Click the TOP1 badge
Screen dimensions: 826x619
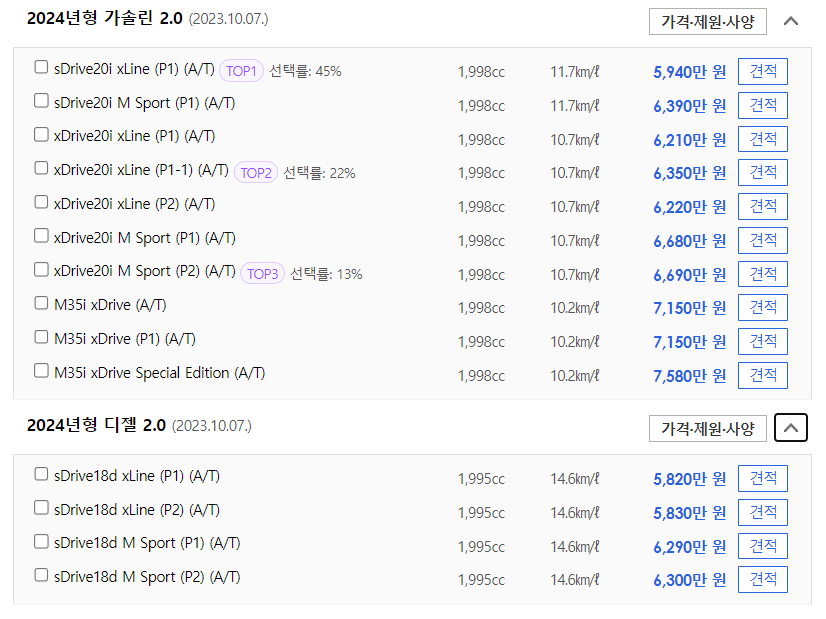(x=241, y=71)
